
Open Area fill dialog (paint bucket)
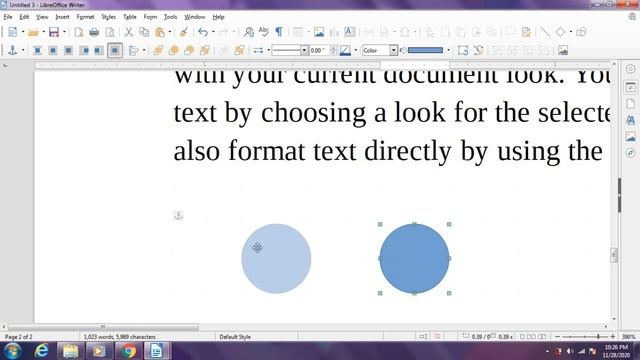(403, 50)
